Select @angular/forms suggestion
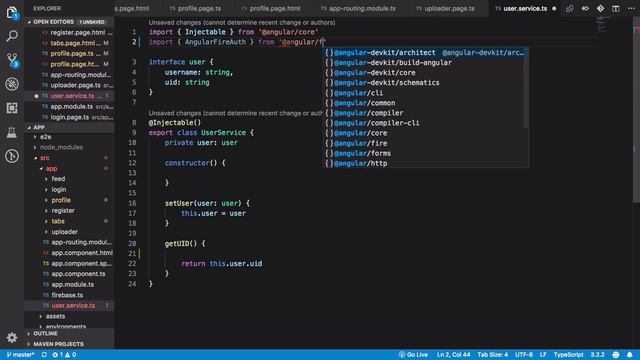 pyautogui.click(x=423, y=153)
